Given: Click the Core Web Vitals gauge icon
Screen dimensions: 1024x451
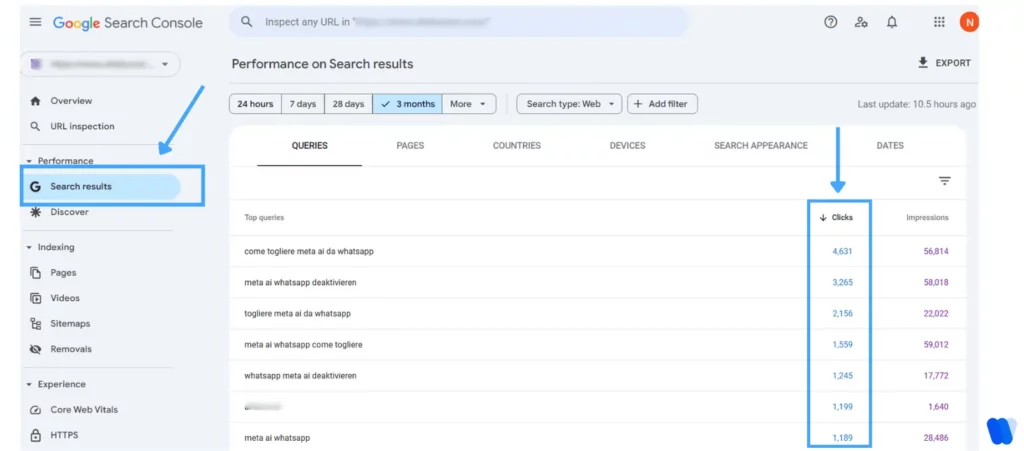Looking at the screenshot, I should tap(36, 410).
